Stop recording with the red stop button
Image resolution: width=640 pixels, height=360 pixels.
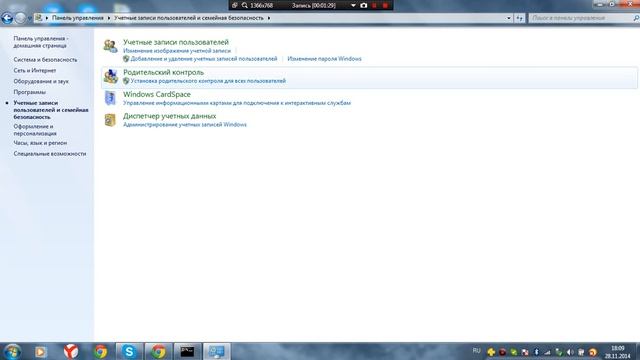tap(385, 5)
